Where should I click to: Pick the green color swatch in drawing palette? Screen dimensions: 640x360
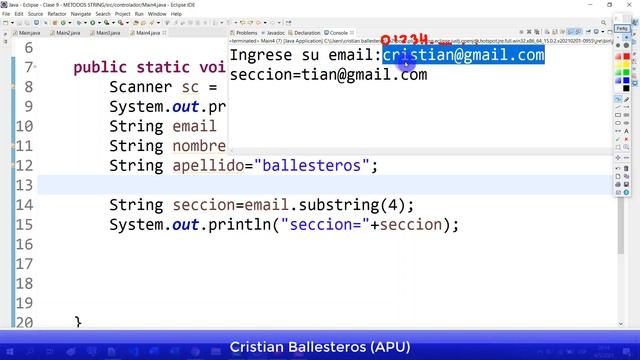pyautogui.click(x=627, y=72)
